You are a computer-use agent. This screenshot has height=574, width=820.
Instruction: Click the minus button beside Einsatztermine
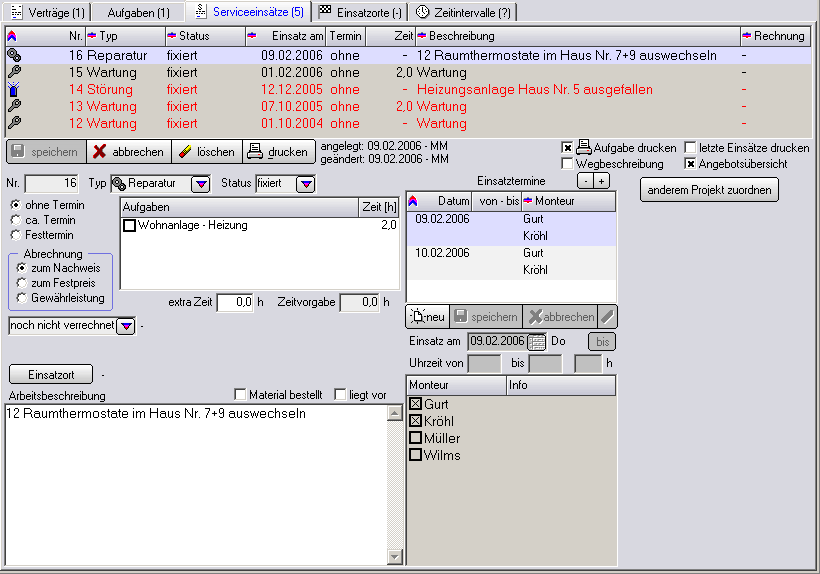[585, 181]
